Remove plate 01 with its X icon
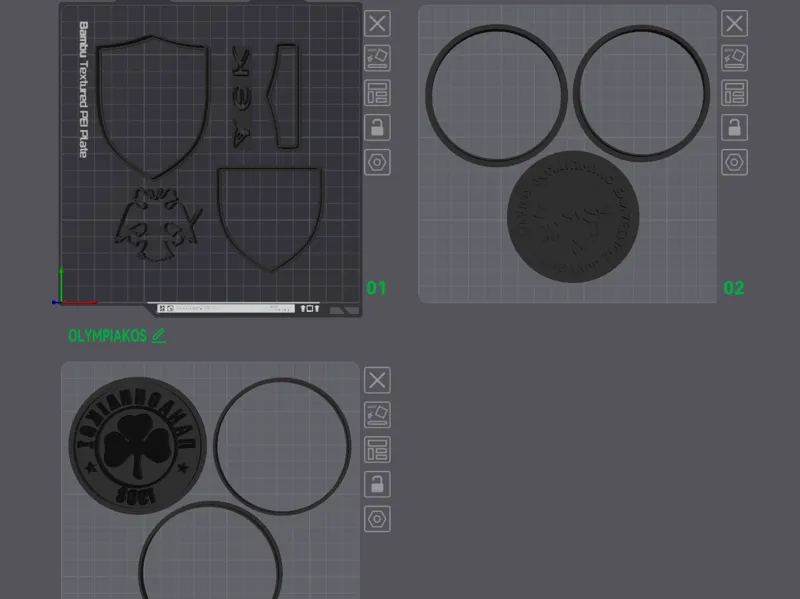 (377, 23)
